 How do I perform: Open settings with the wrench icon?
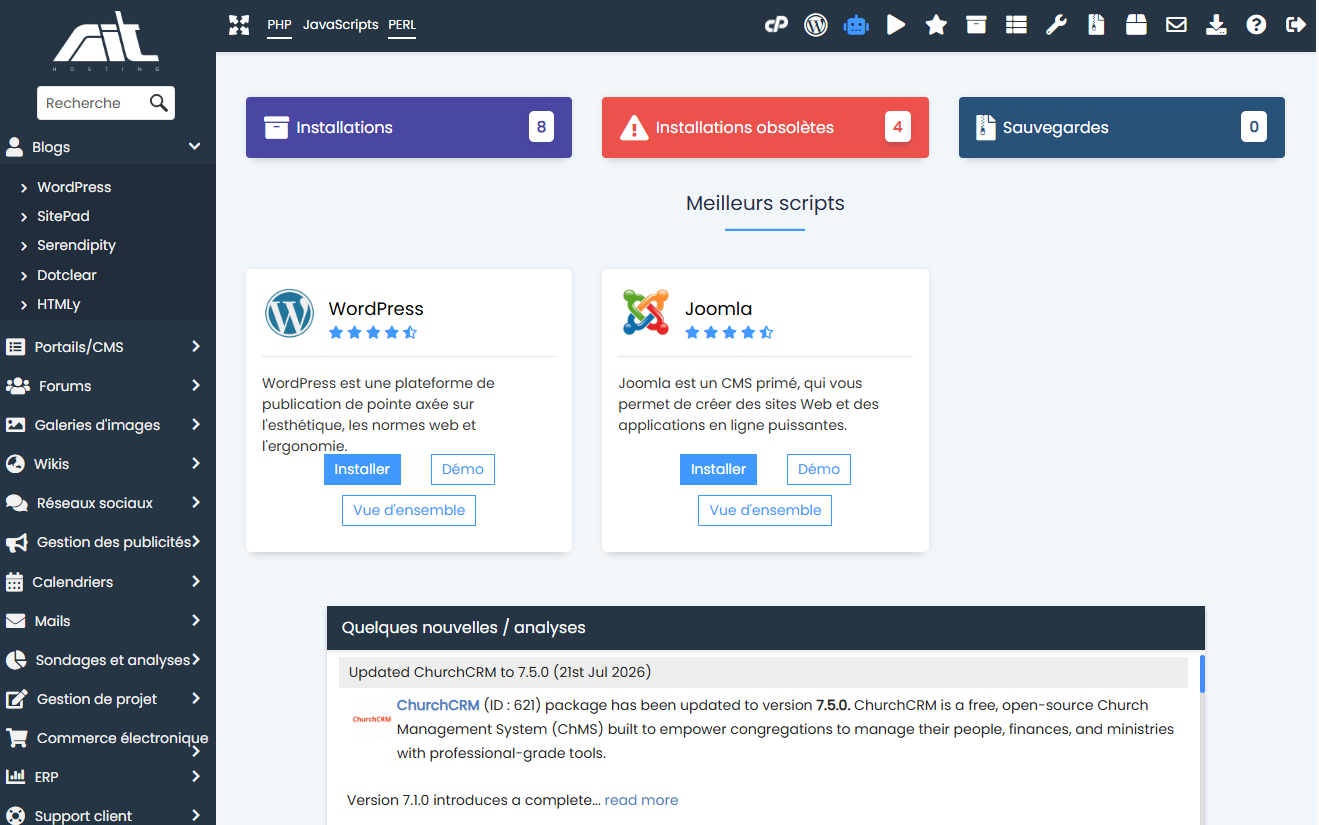(1056, 25)
